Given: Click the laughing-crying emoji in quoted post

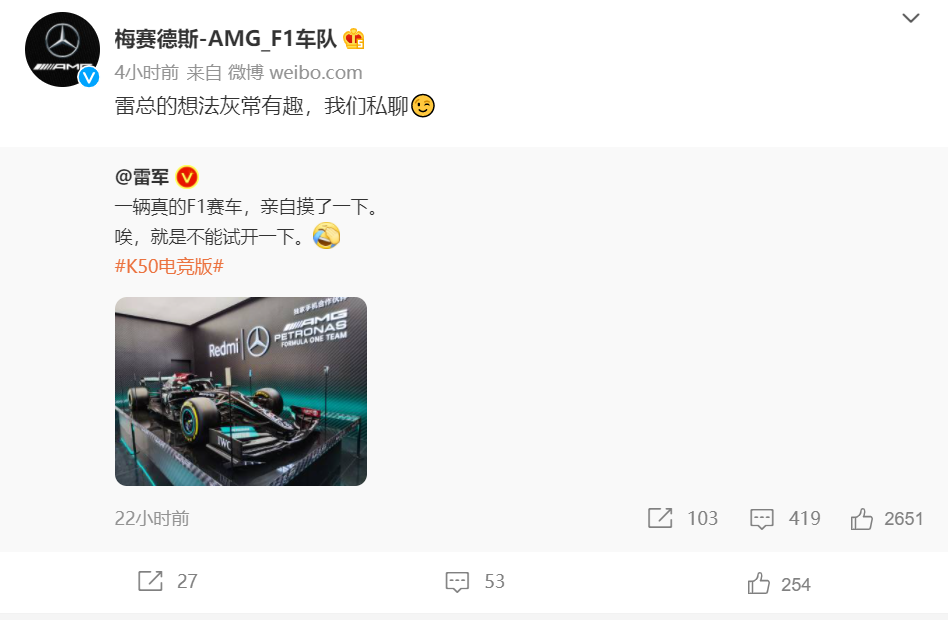Looking at the screenshot, I should (x=326, y=236).
